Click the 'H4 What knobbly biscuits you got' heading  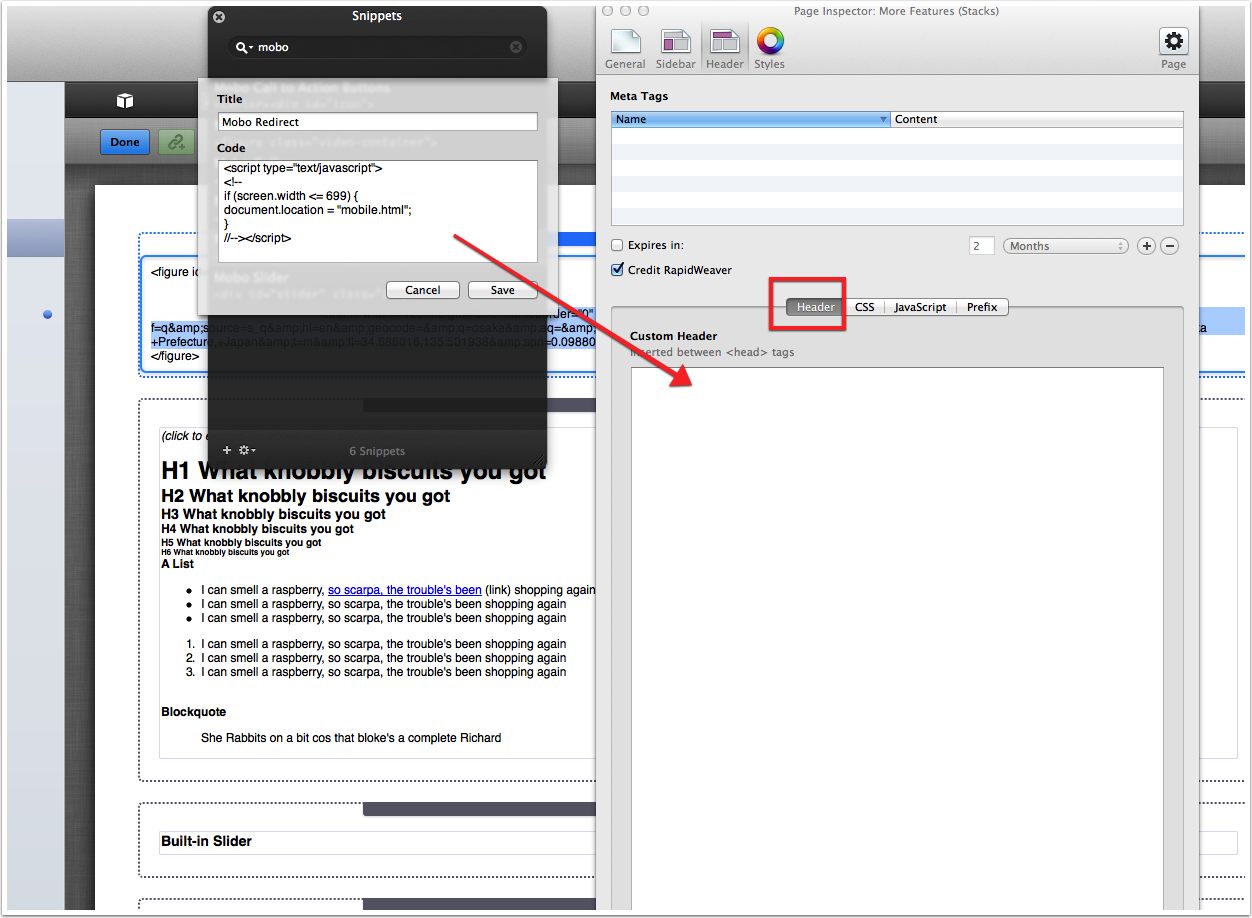[x=258, y=529]
